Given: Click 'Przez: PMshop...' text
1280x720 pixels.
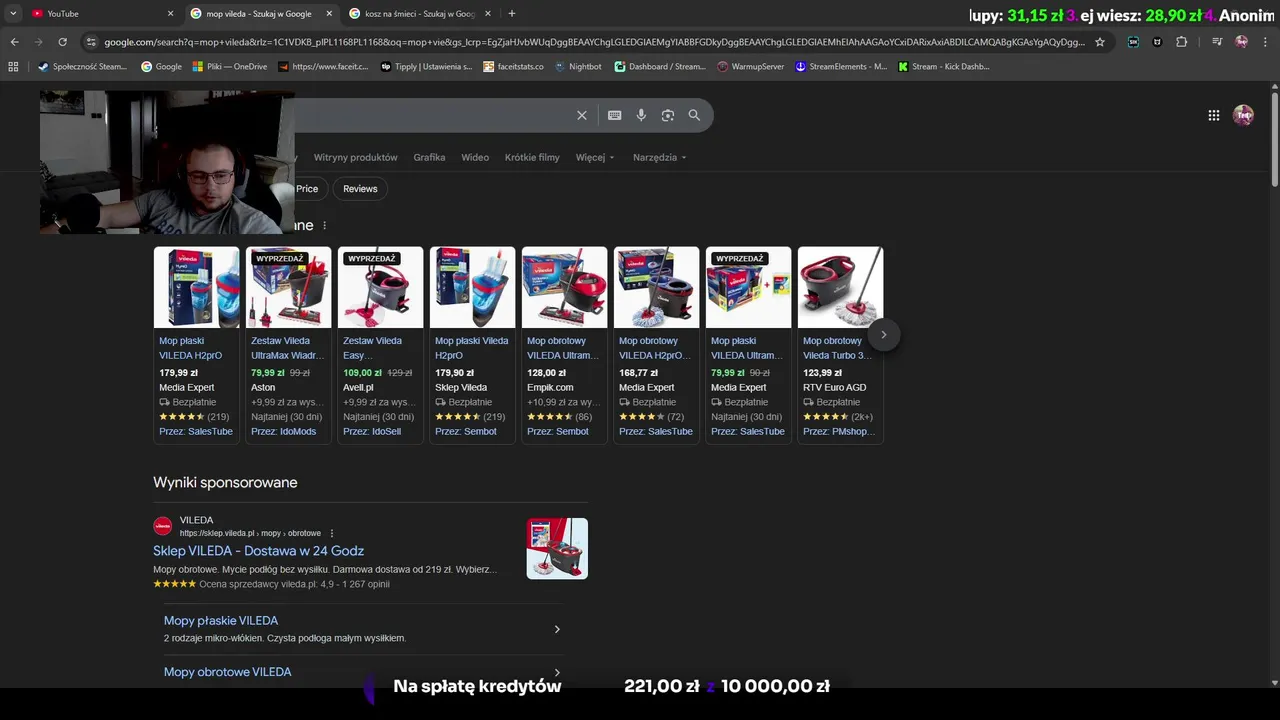Looking at the screenshot, I should coord(839,431).
